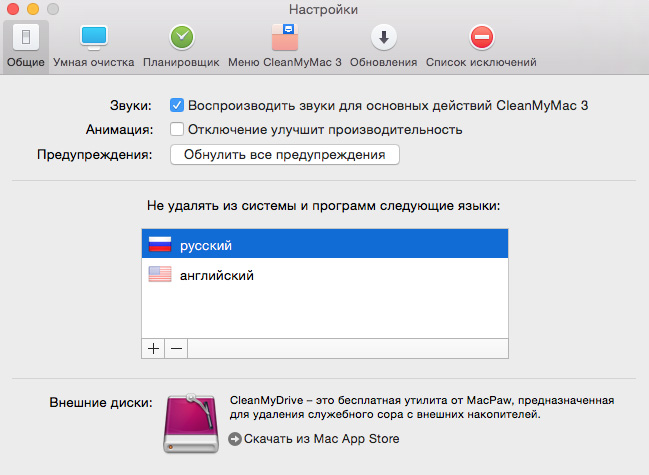The width and height of the screenshot is (649, 475).
Task: Select the Общие tab label
Action: point(26,62)
